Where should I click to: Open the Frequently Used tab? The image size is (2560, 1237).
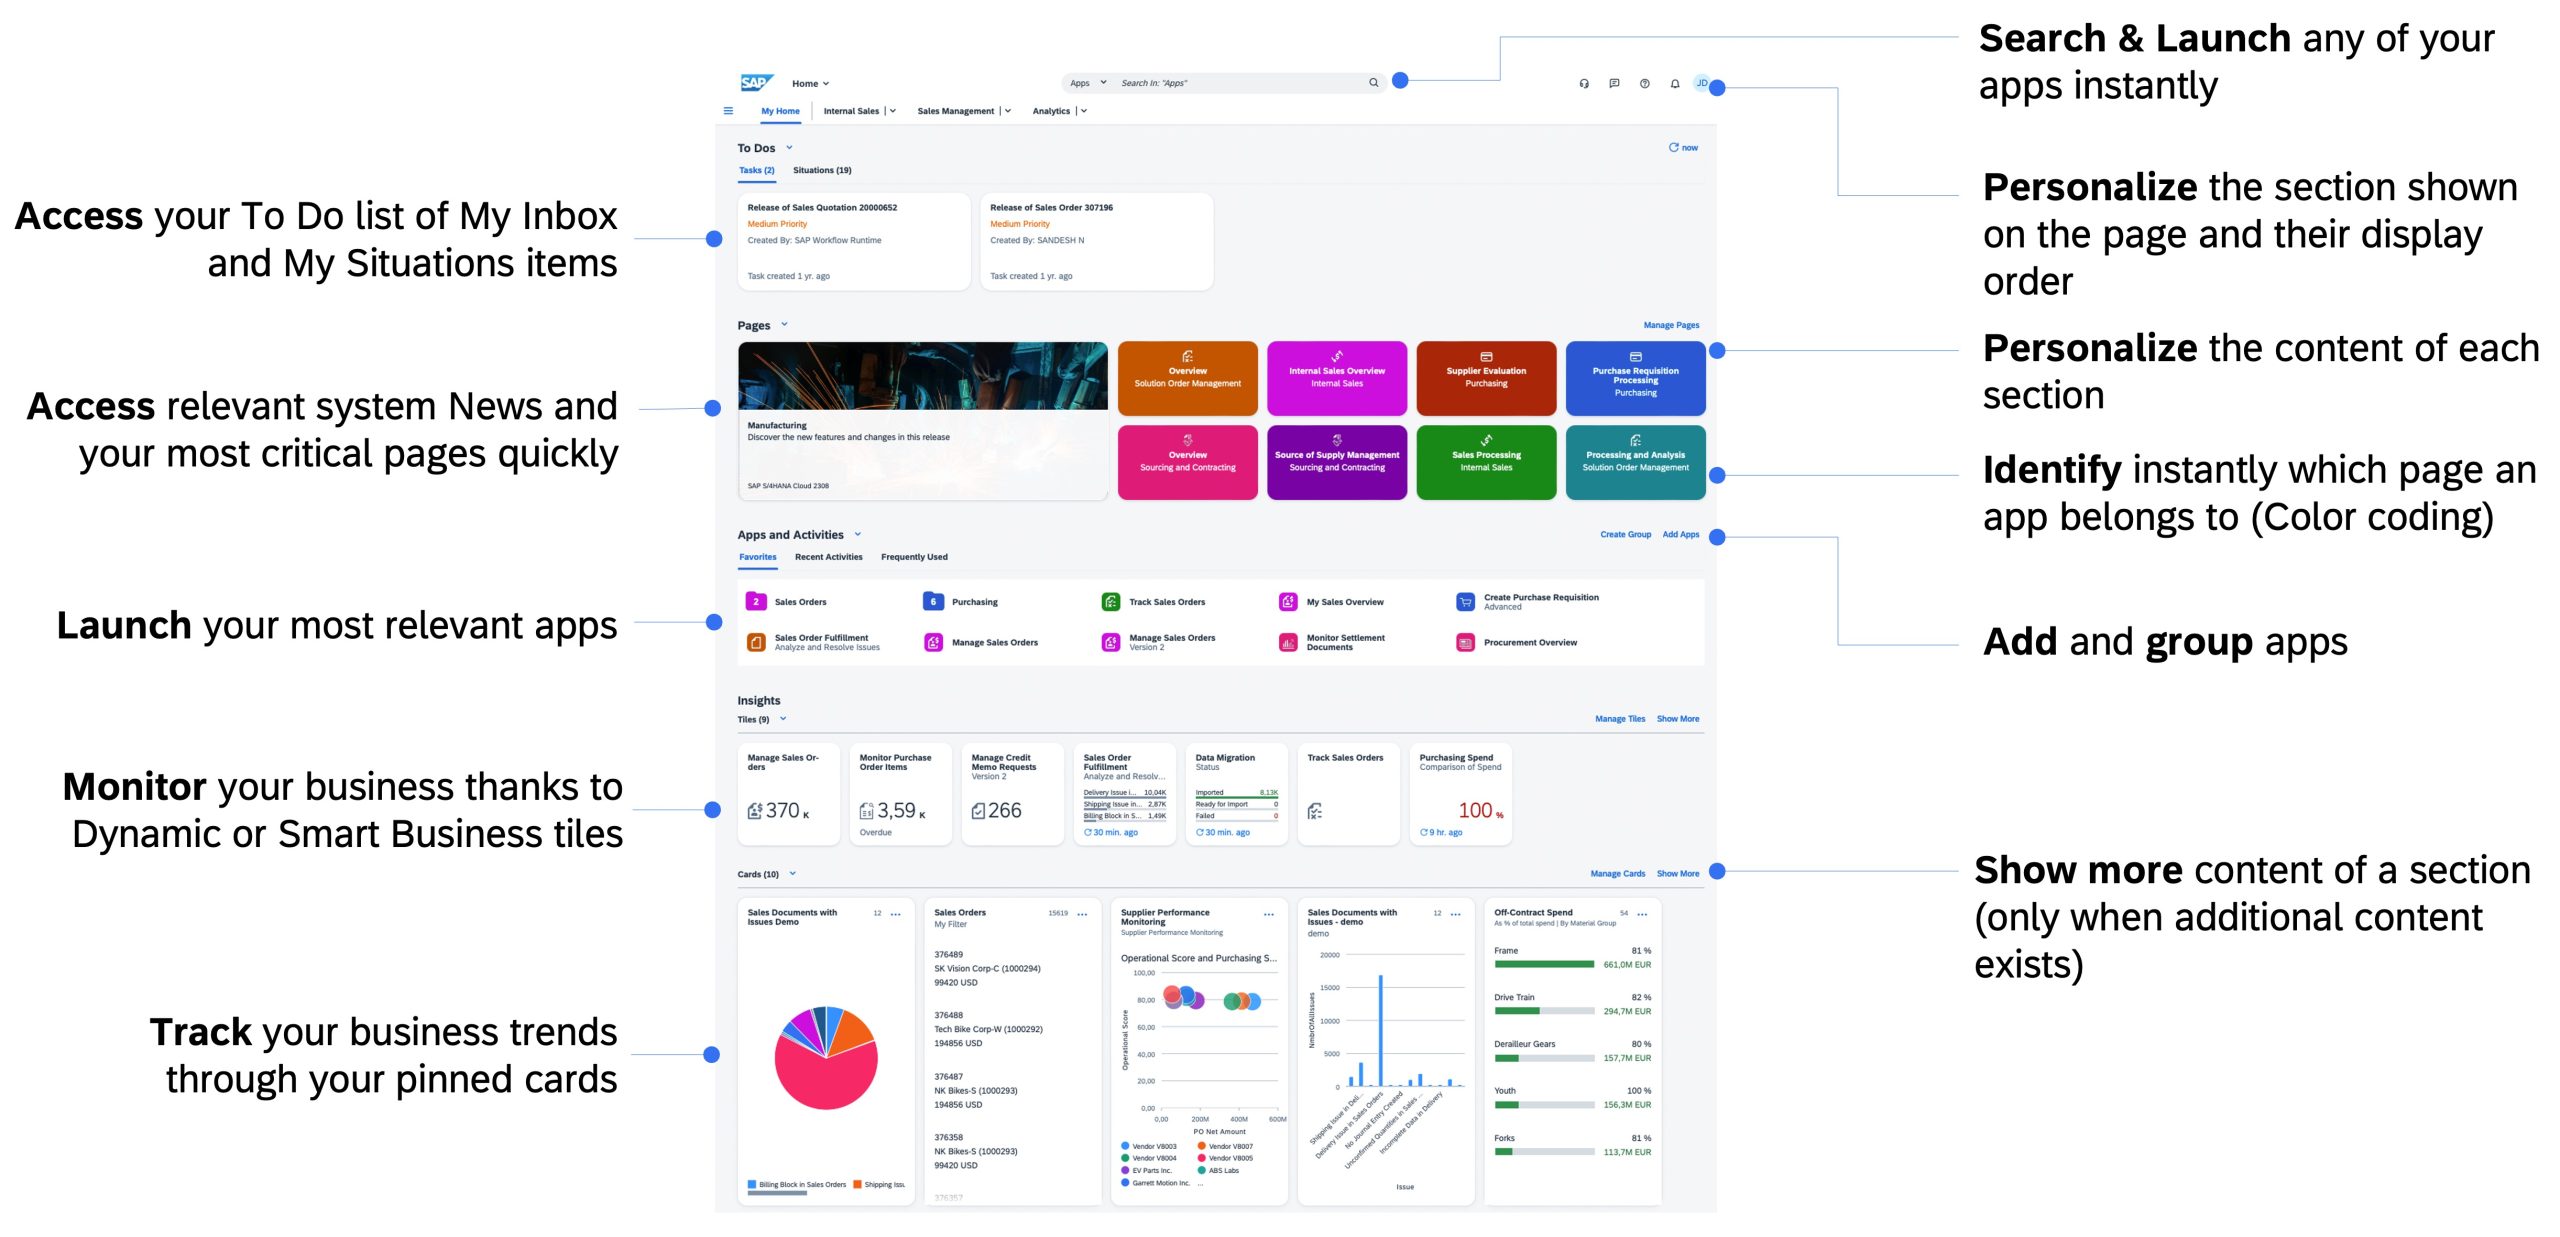pyautogui.click(x=914, y=557)
